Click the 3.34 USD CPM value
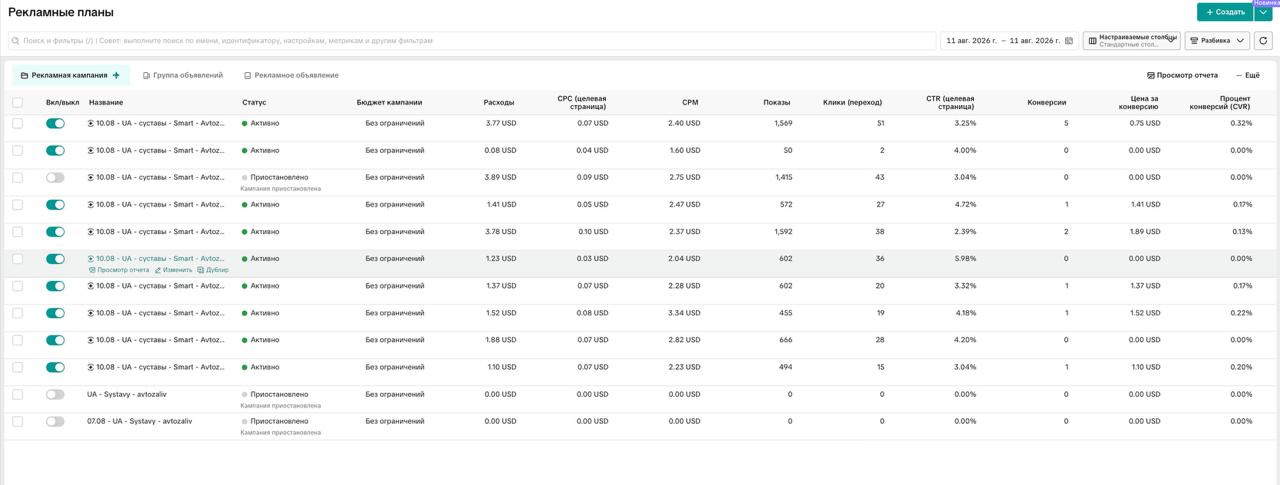 [x=684, y=312]
